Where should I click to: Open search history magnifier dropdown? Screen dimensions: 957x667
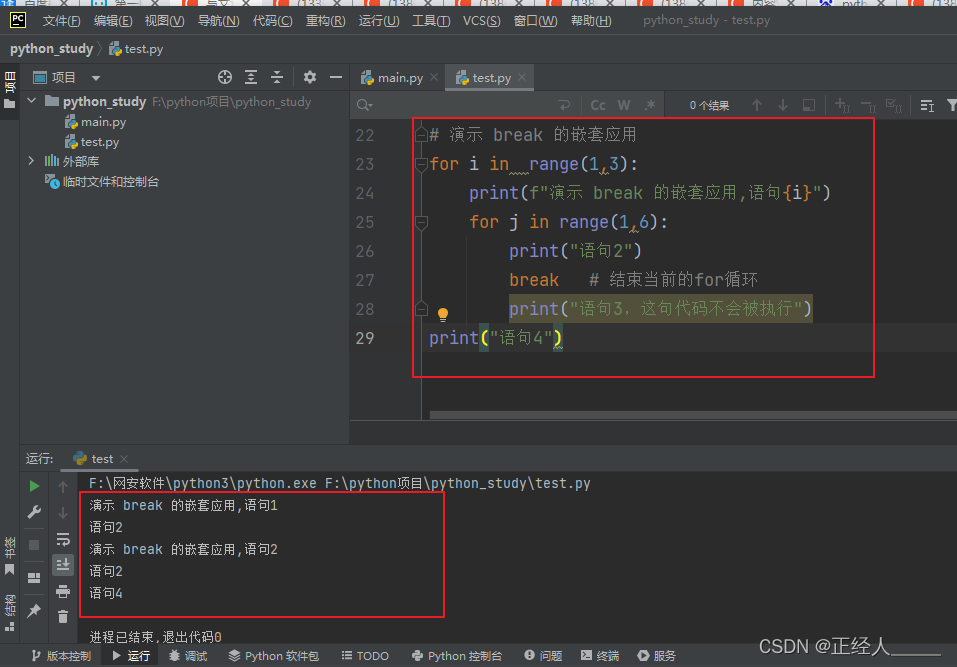[364, 105]
